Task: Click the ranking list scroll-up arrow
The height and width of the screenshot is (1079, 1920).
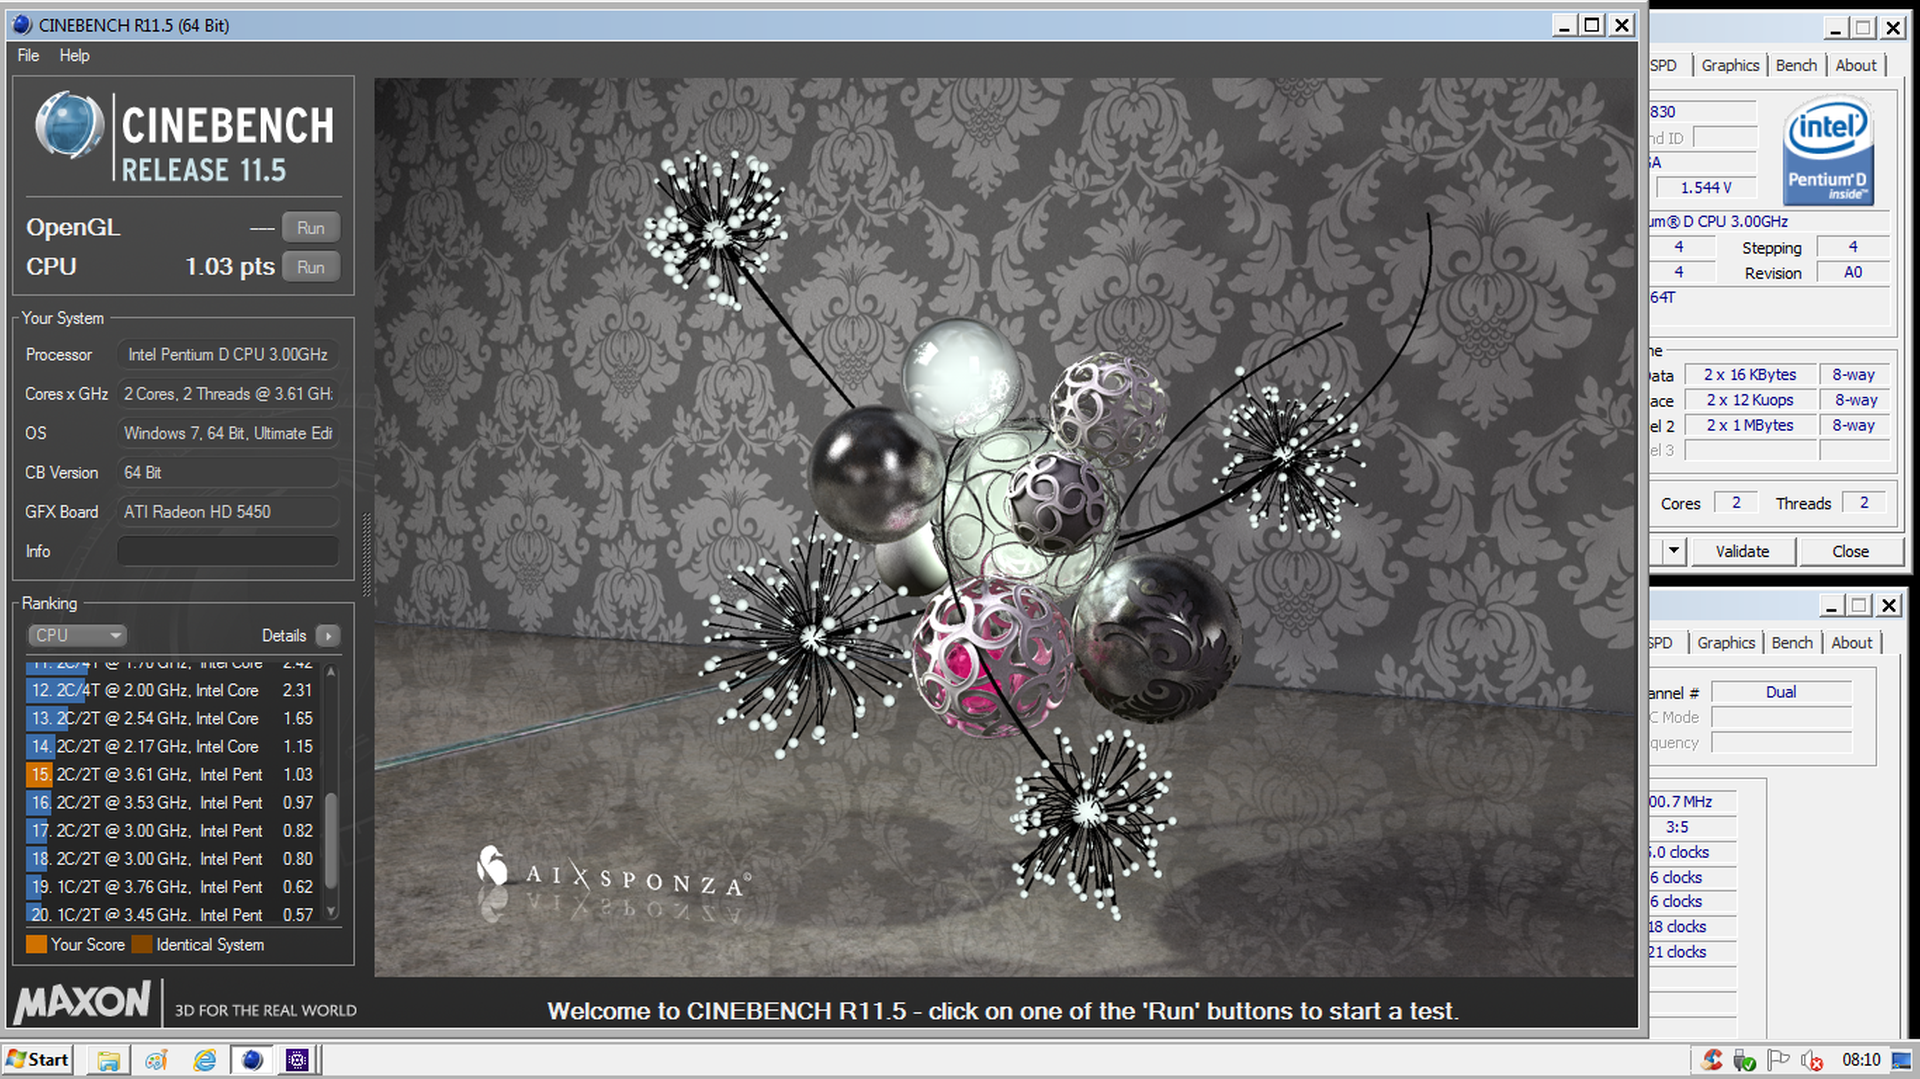Action: 331,671
